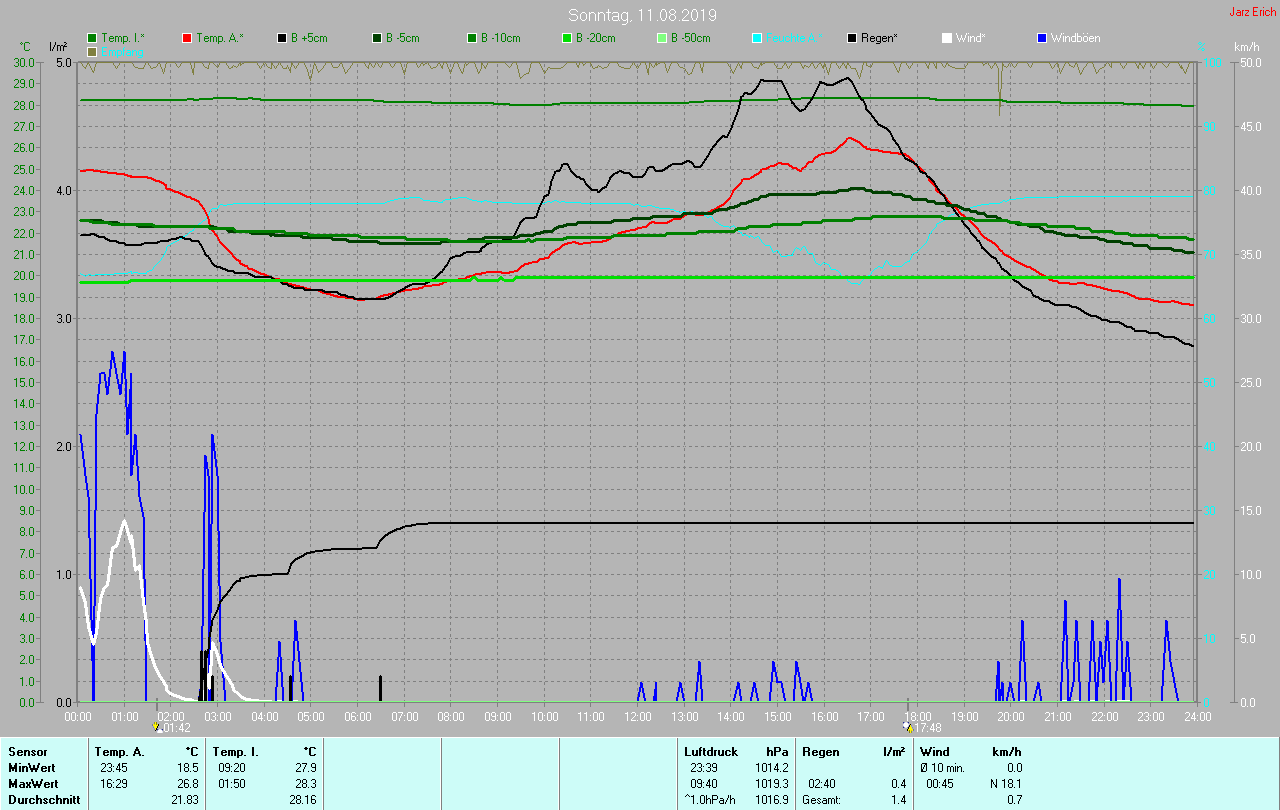Click the B -20cm legend square
Image resolution: width=1280 pixels, height=810 pixels.
pyautogui.click(x=567, y=38)
